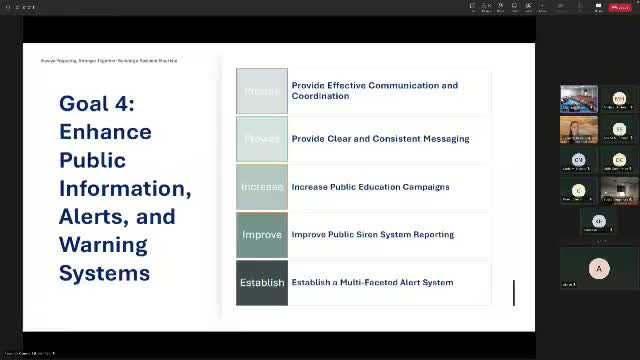This screenshot has height=360, width=640.
Task: Click the 'Goal 4:' slide heading
Action: [x=97, y=104]
